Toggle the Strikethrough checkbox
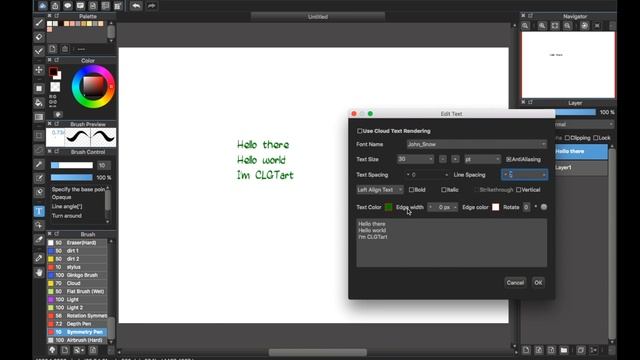This screenshot has height=360, width=640. [x=476, y=190]
